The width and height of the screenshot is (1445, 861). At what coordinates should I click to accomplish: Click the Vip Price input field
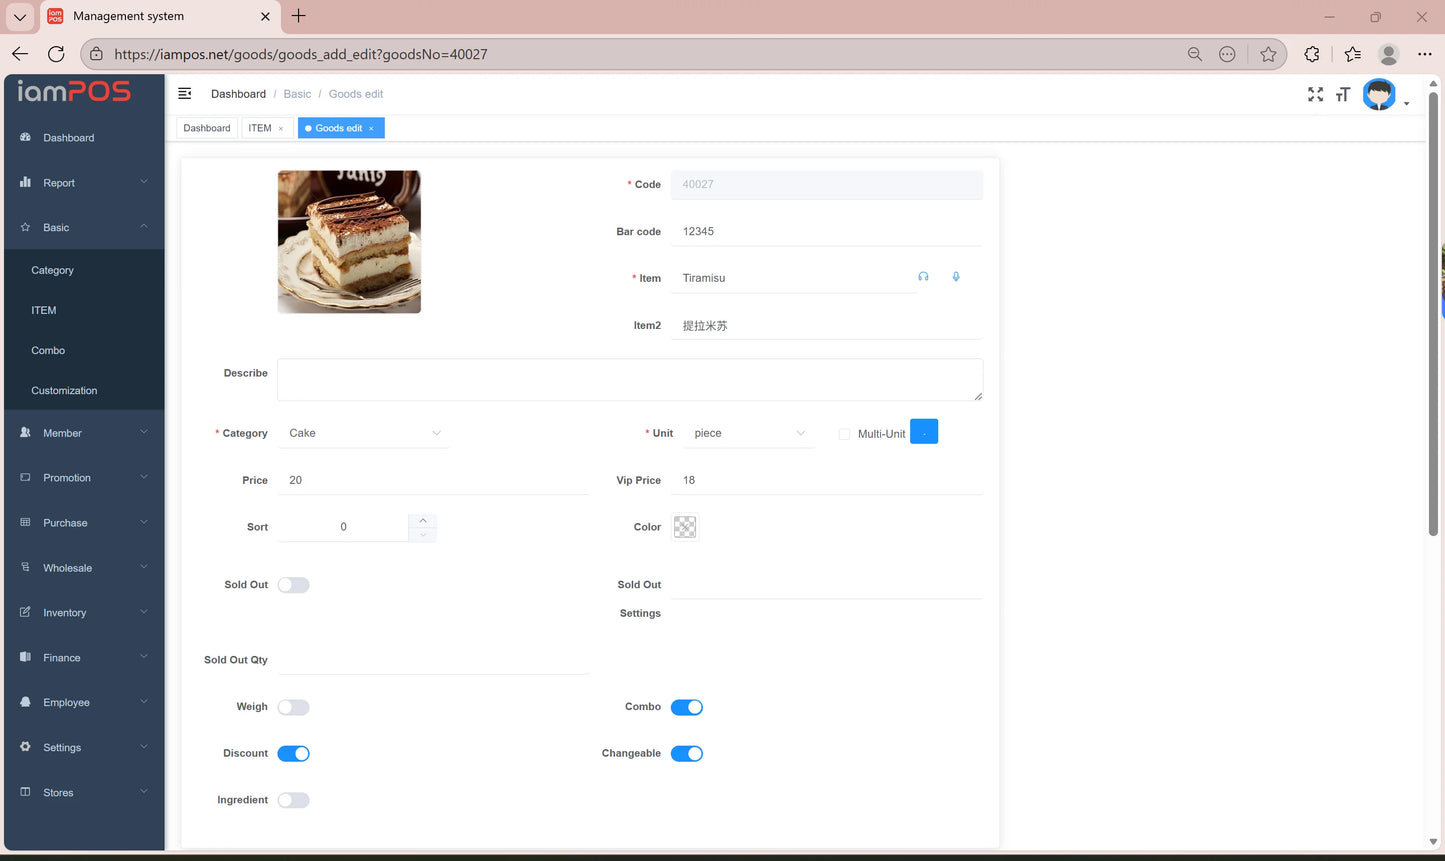827,480
